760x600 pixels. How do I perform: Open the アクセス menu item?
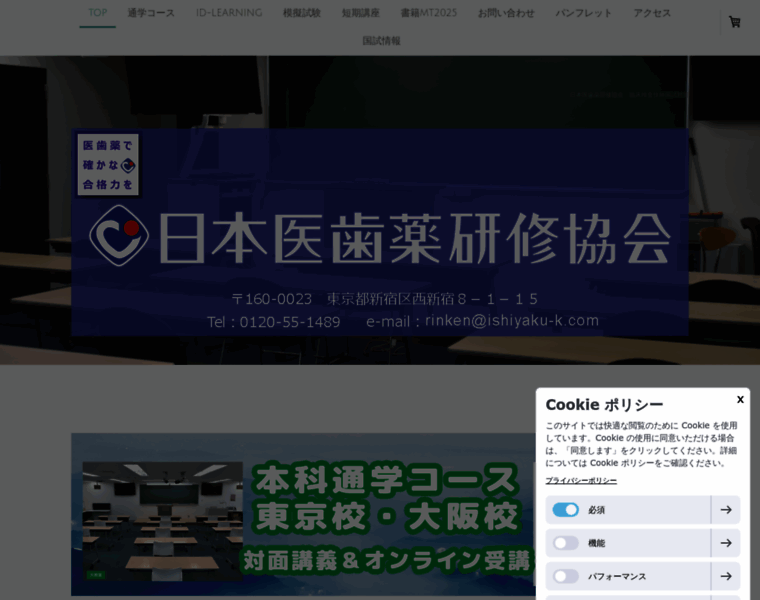[x=652, y=13]
